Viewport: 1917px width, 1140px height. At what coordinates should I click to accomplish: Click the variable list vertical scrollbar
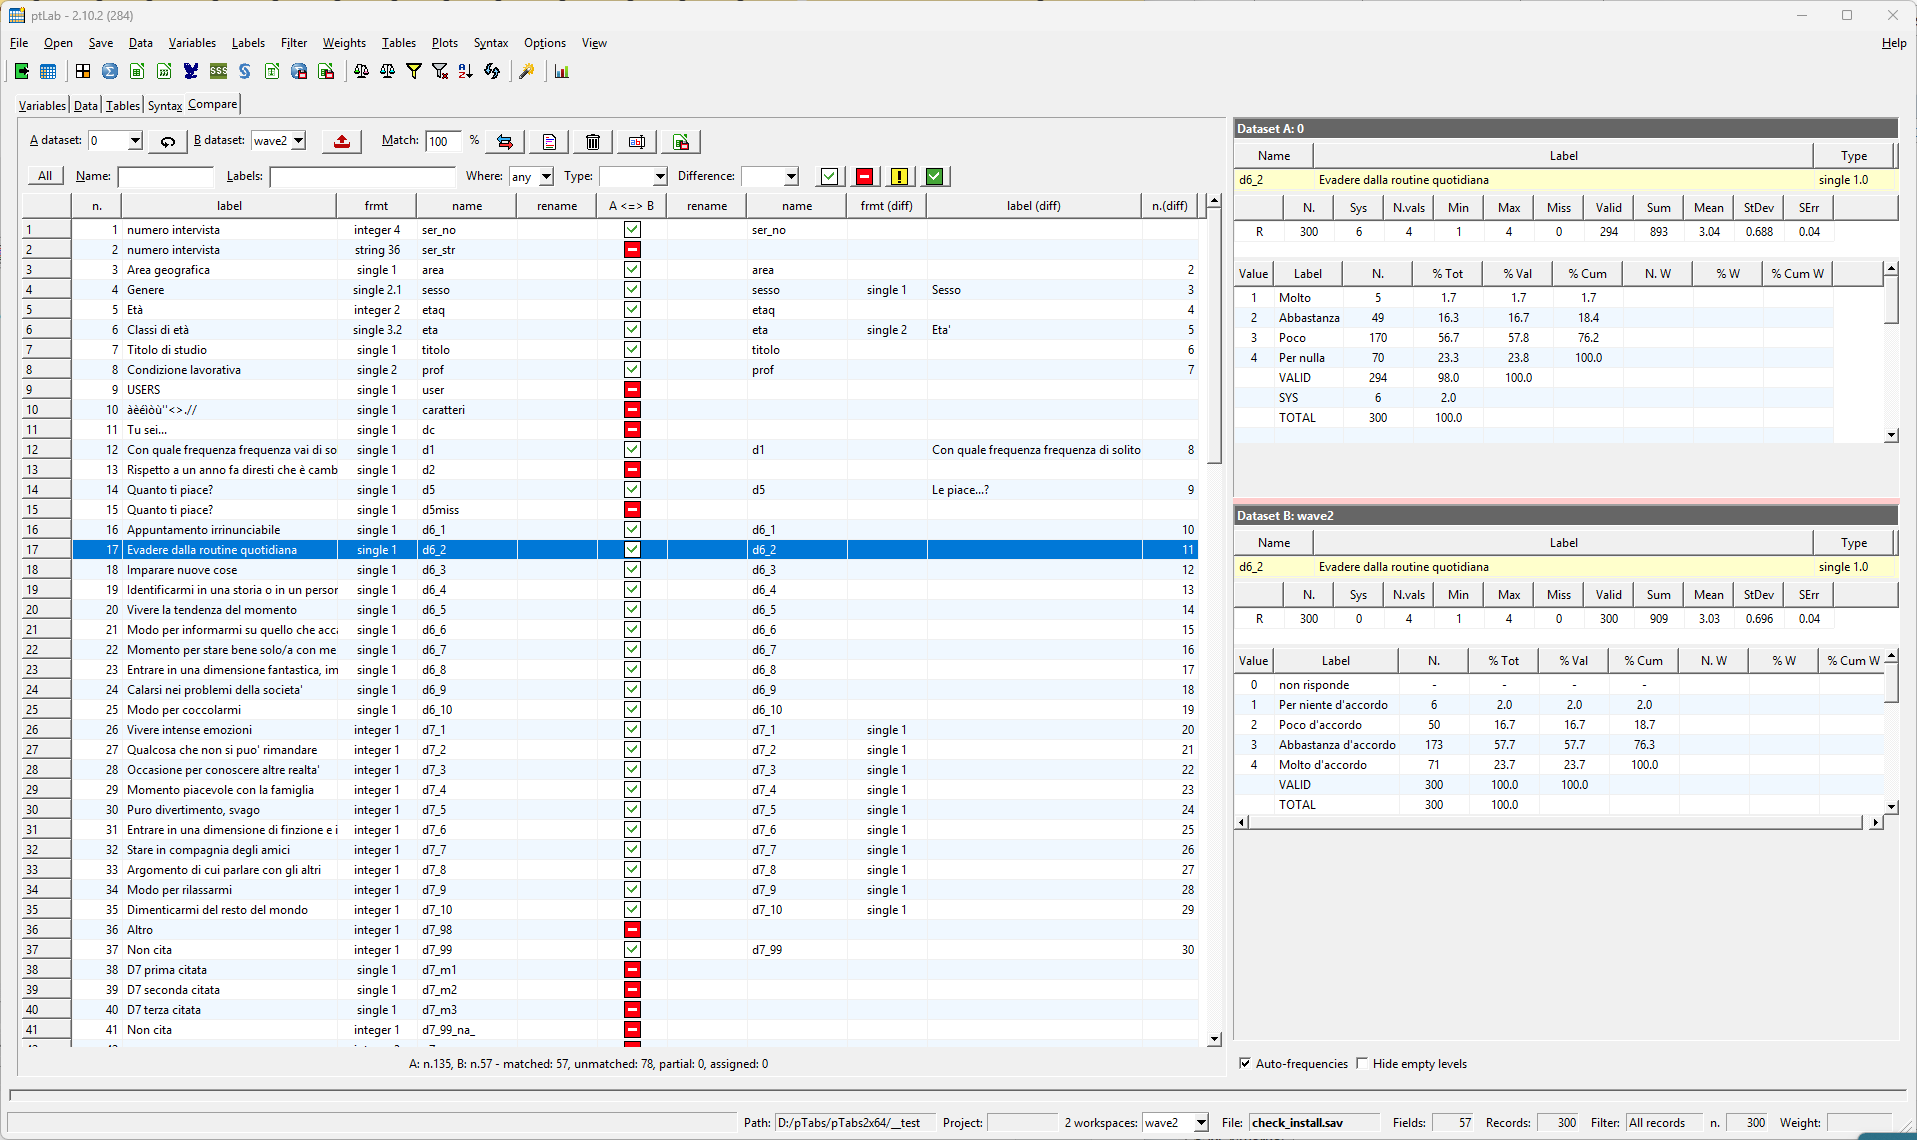coord(1214,620)
